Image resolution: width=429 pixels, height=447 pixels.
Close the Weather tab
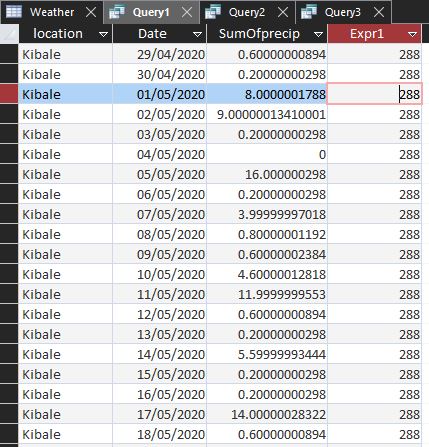click(91, 13)
